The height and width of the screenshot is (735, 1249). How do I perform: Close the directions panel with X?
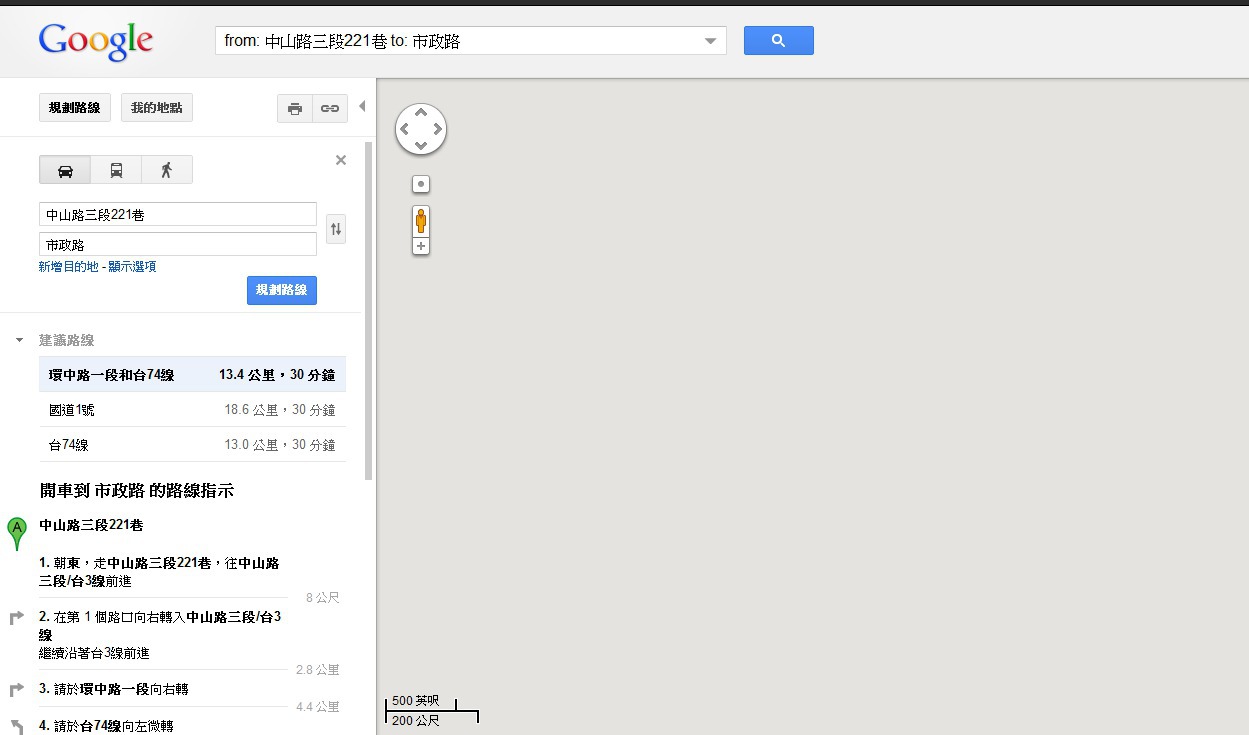(341, 160)
